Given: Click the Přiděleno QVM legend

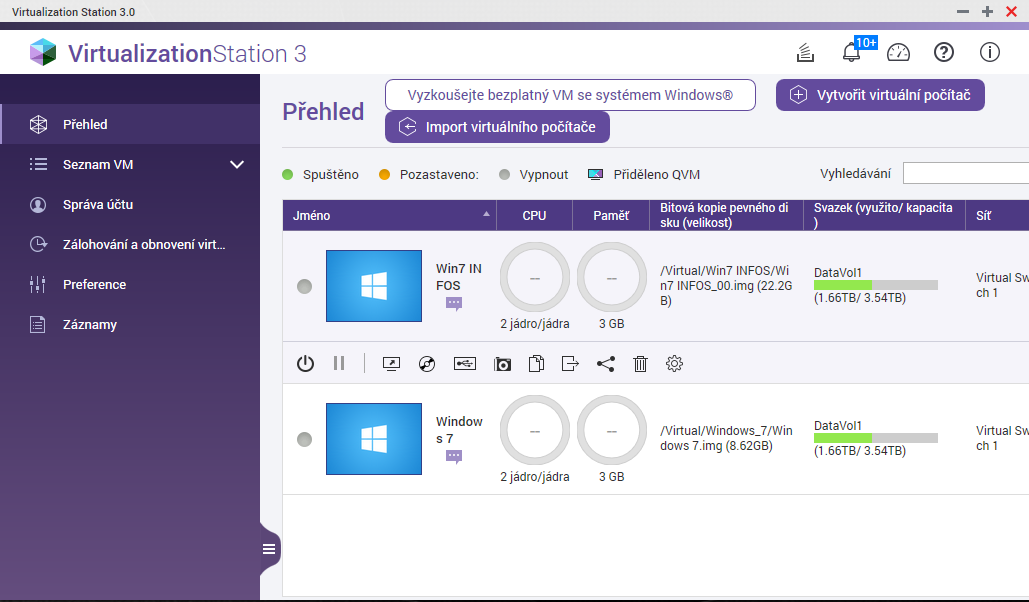Looking at the screenshot, I should pos(644,175).
